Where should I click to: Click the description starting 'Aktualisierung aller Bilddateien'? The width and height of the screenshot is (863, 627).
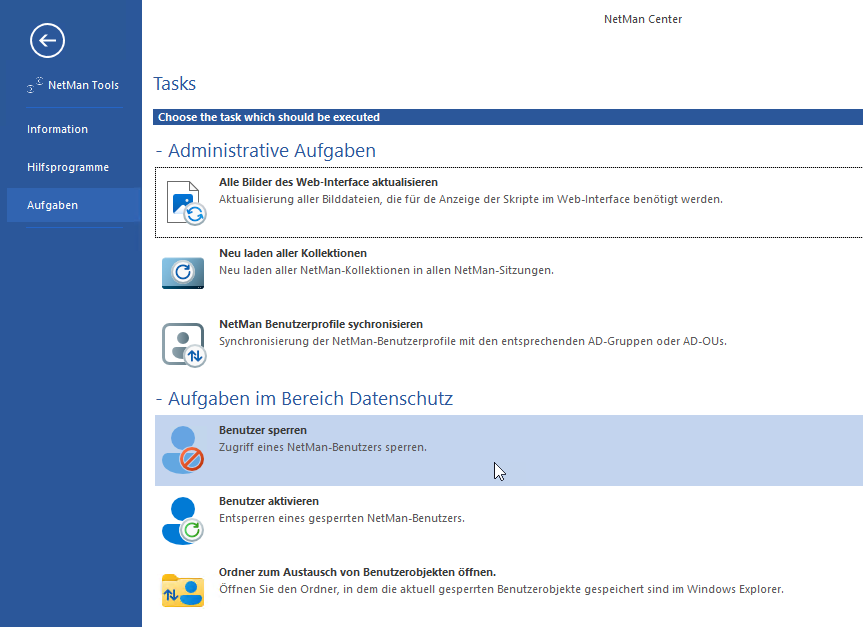point(471,199)
